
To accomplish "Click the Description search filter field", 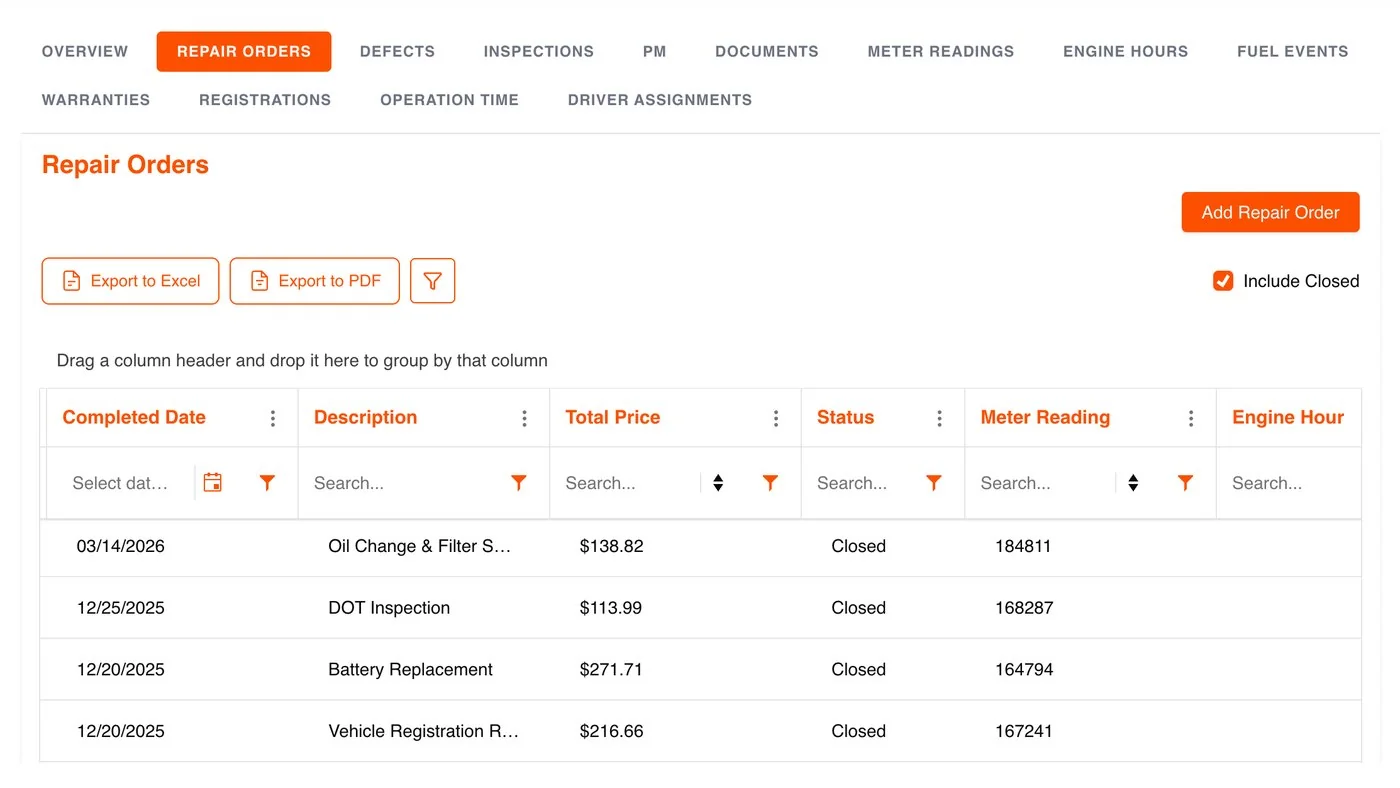I will click(405, 483).
